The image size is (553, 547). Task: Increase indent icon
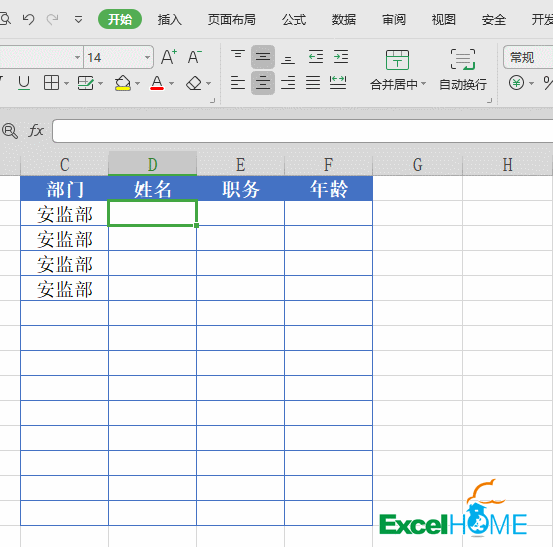click(x=341, y=57)
